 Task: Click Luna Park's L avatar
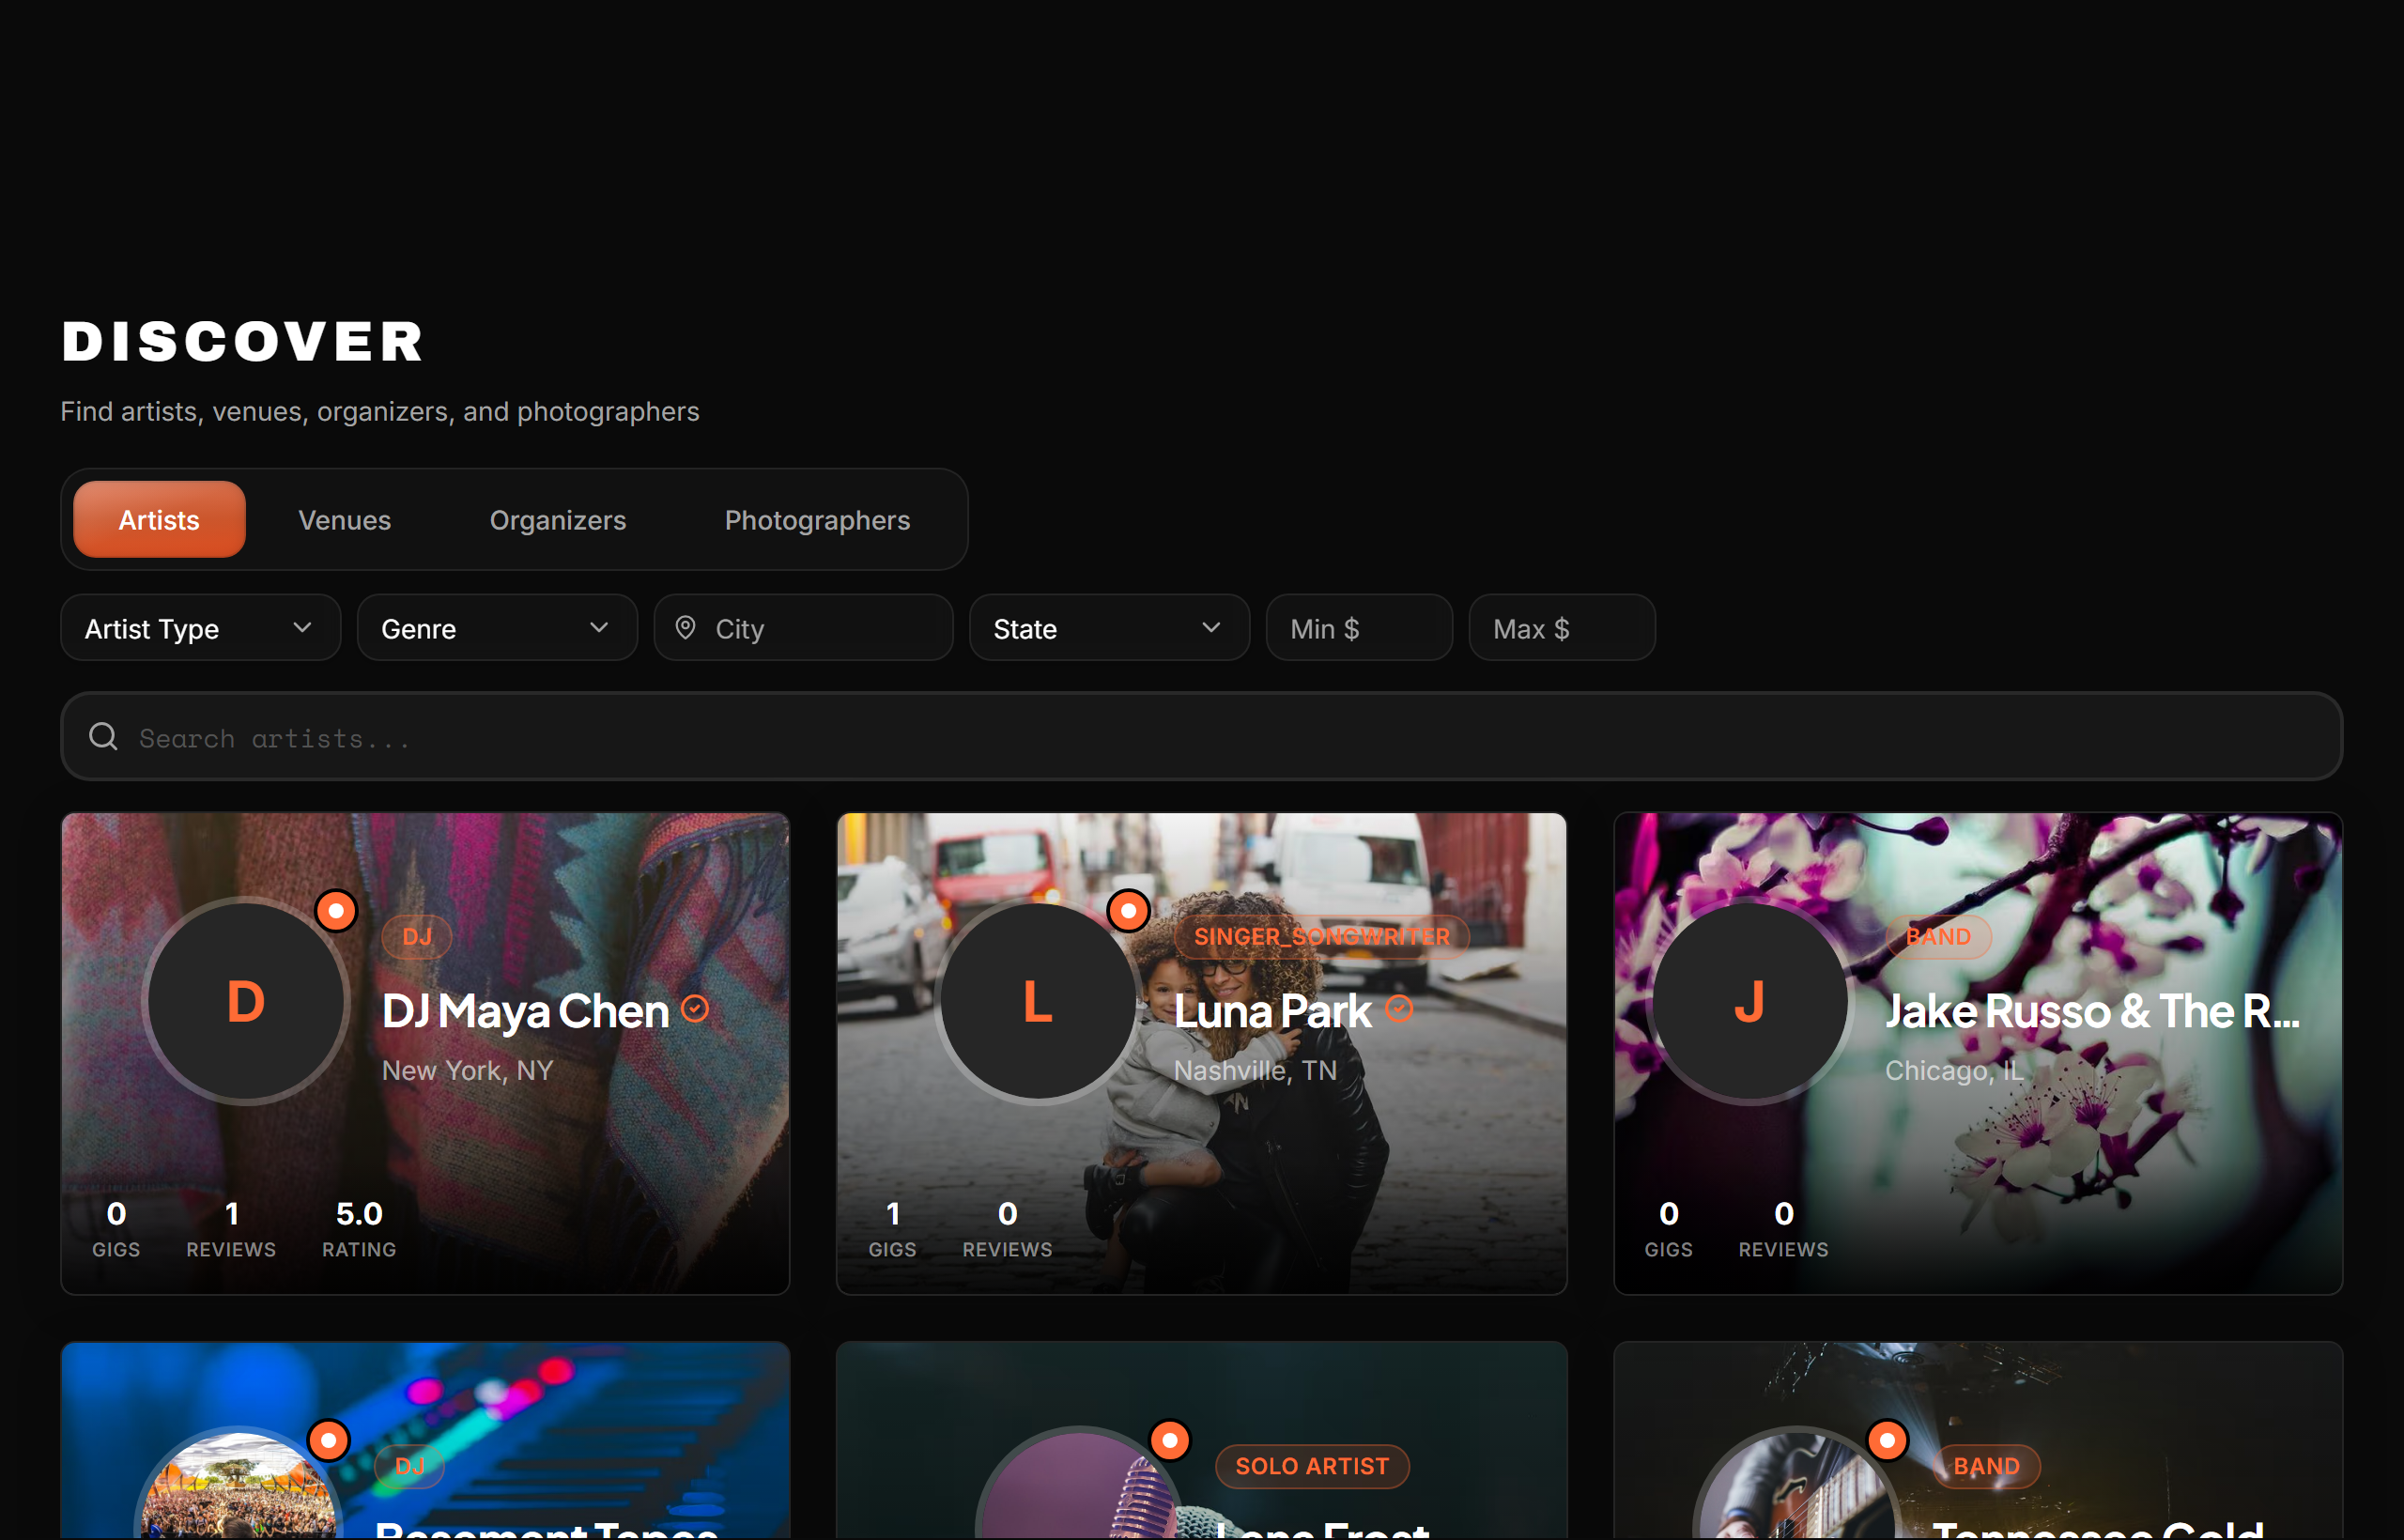click(x=1038, y=1001)
